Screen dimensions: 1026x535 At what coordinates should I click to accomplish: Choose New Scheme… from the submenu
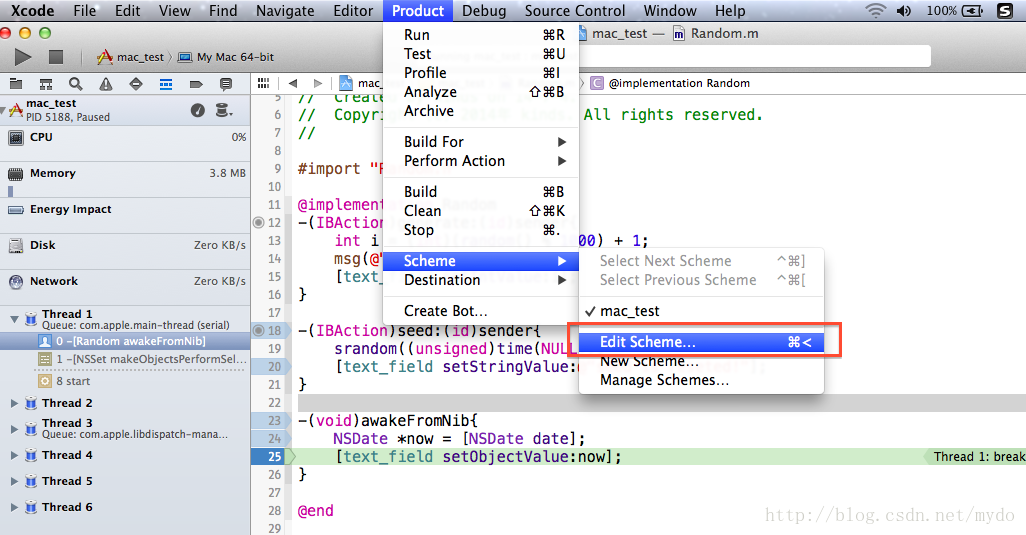click(701, 361)
